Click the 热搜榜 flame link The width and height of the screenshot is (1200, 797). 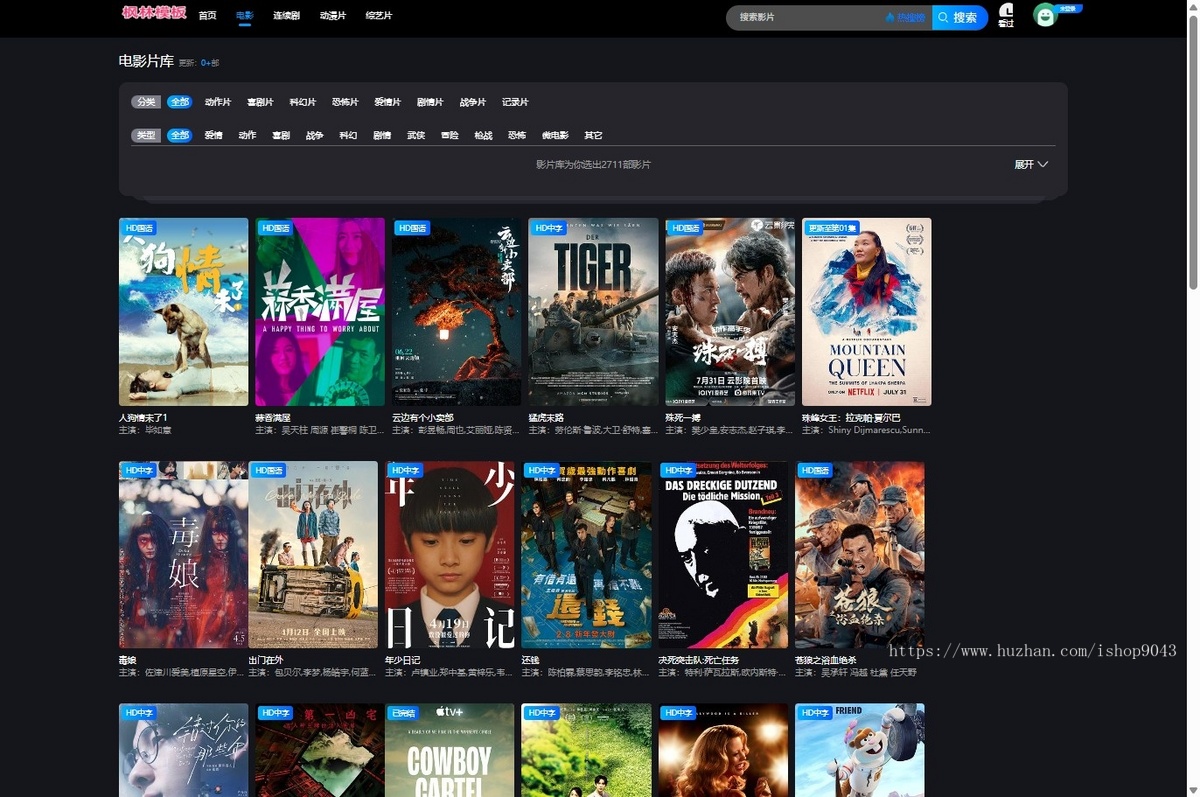pos(906,17)
